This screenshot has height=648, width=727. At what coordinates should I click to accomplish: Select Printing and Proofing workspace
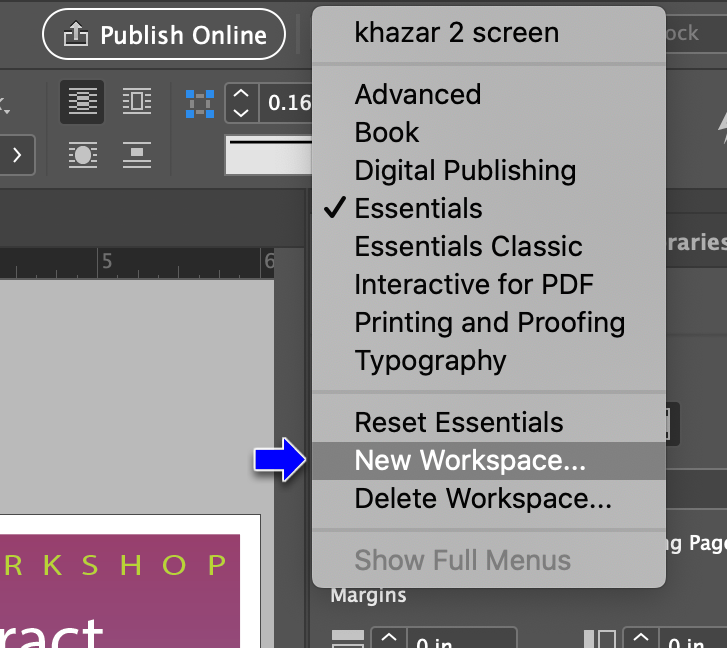489,323
